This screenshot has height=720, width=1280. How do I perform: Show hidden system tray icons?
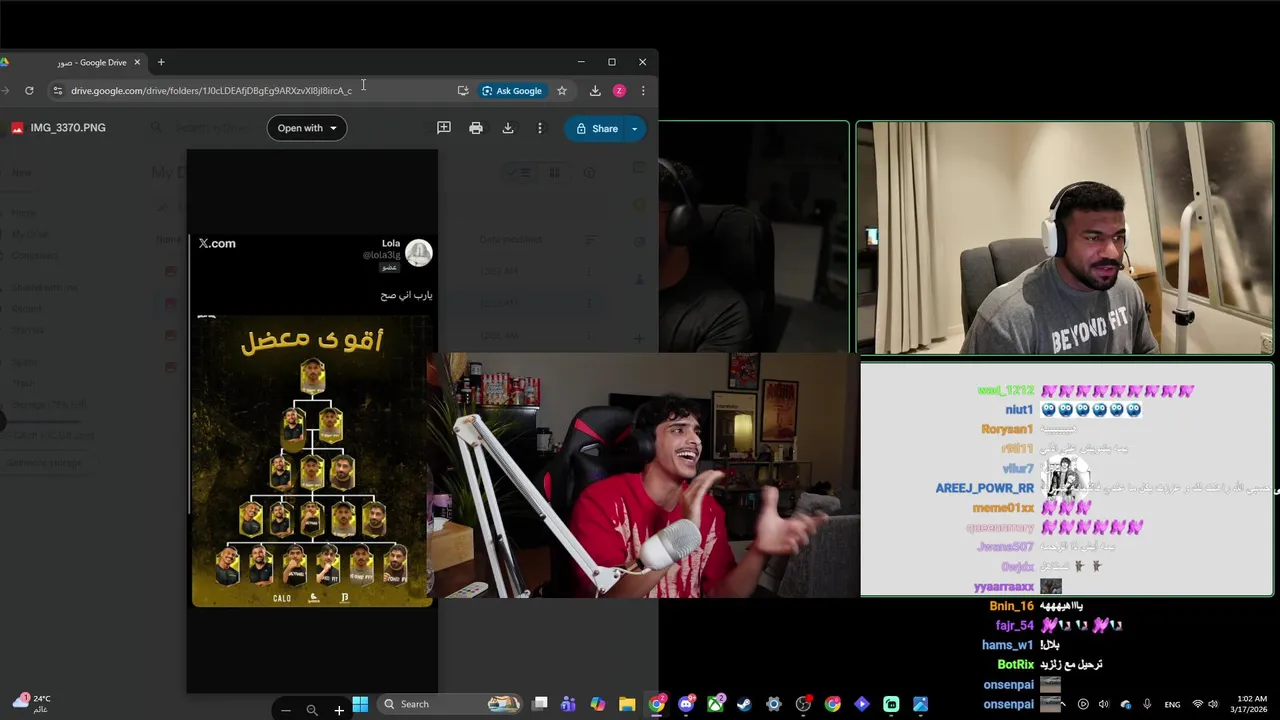tap(1065, 704)
